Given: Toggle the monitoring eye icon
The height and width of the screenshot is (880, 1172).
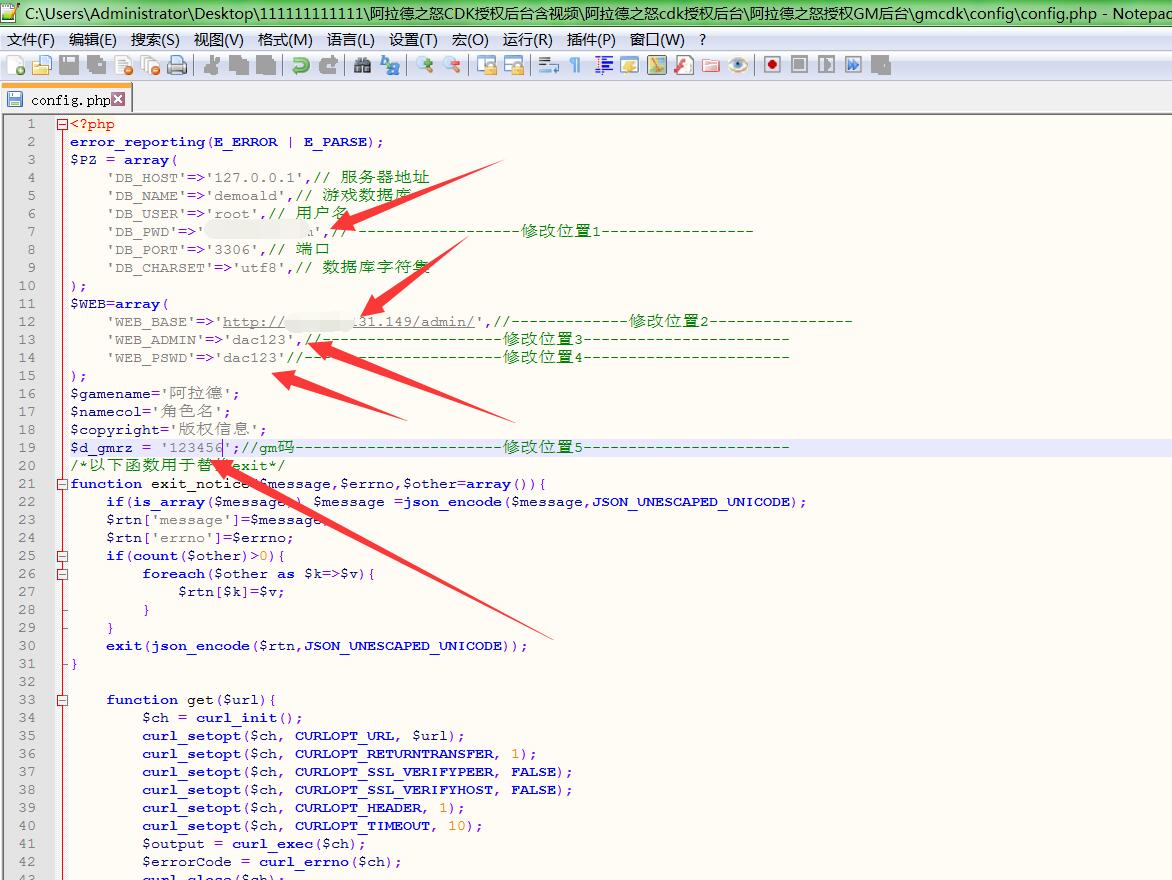Looking at the screenshot, I should [738, 65].
